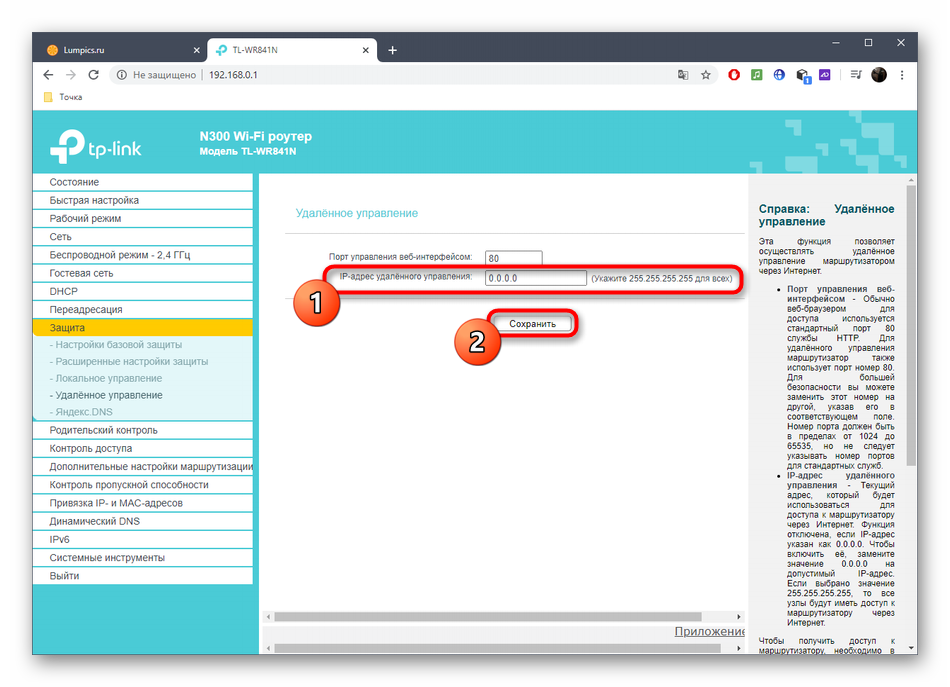The image size is (950, 687).
Task: Open the IPv6 menu item
Action: click(x=142, y=539)
